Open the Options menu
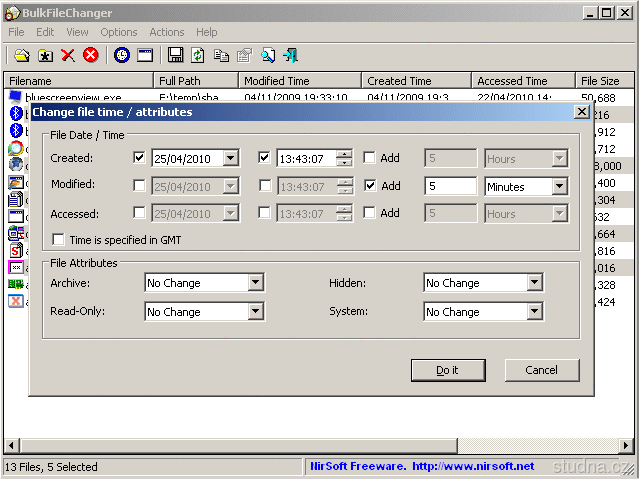639x479 pixels. (119, 32)
